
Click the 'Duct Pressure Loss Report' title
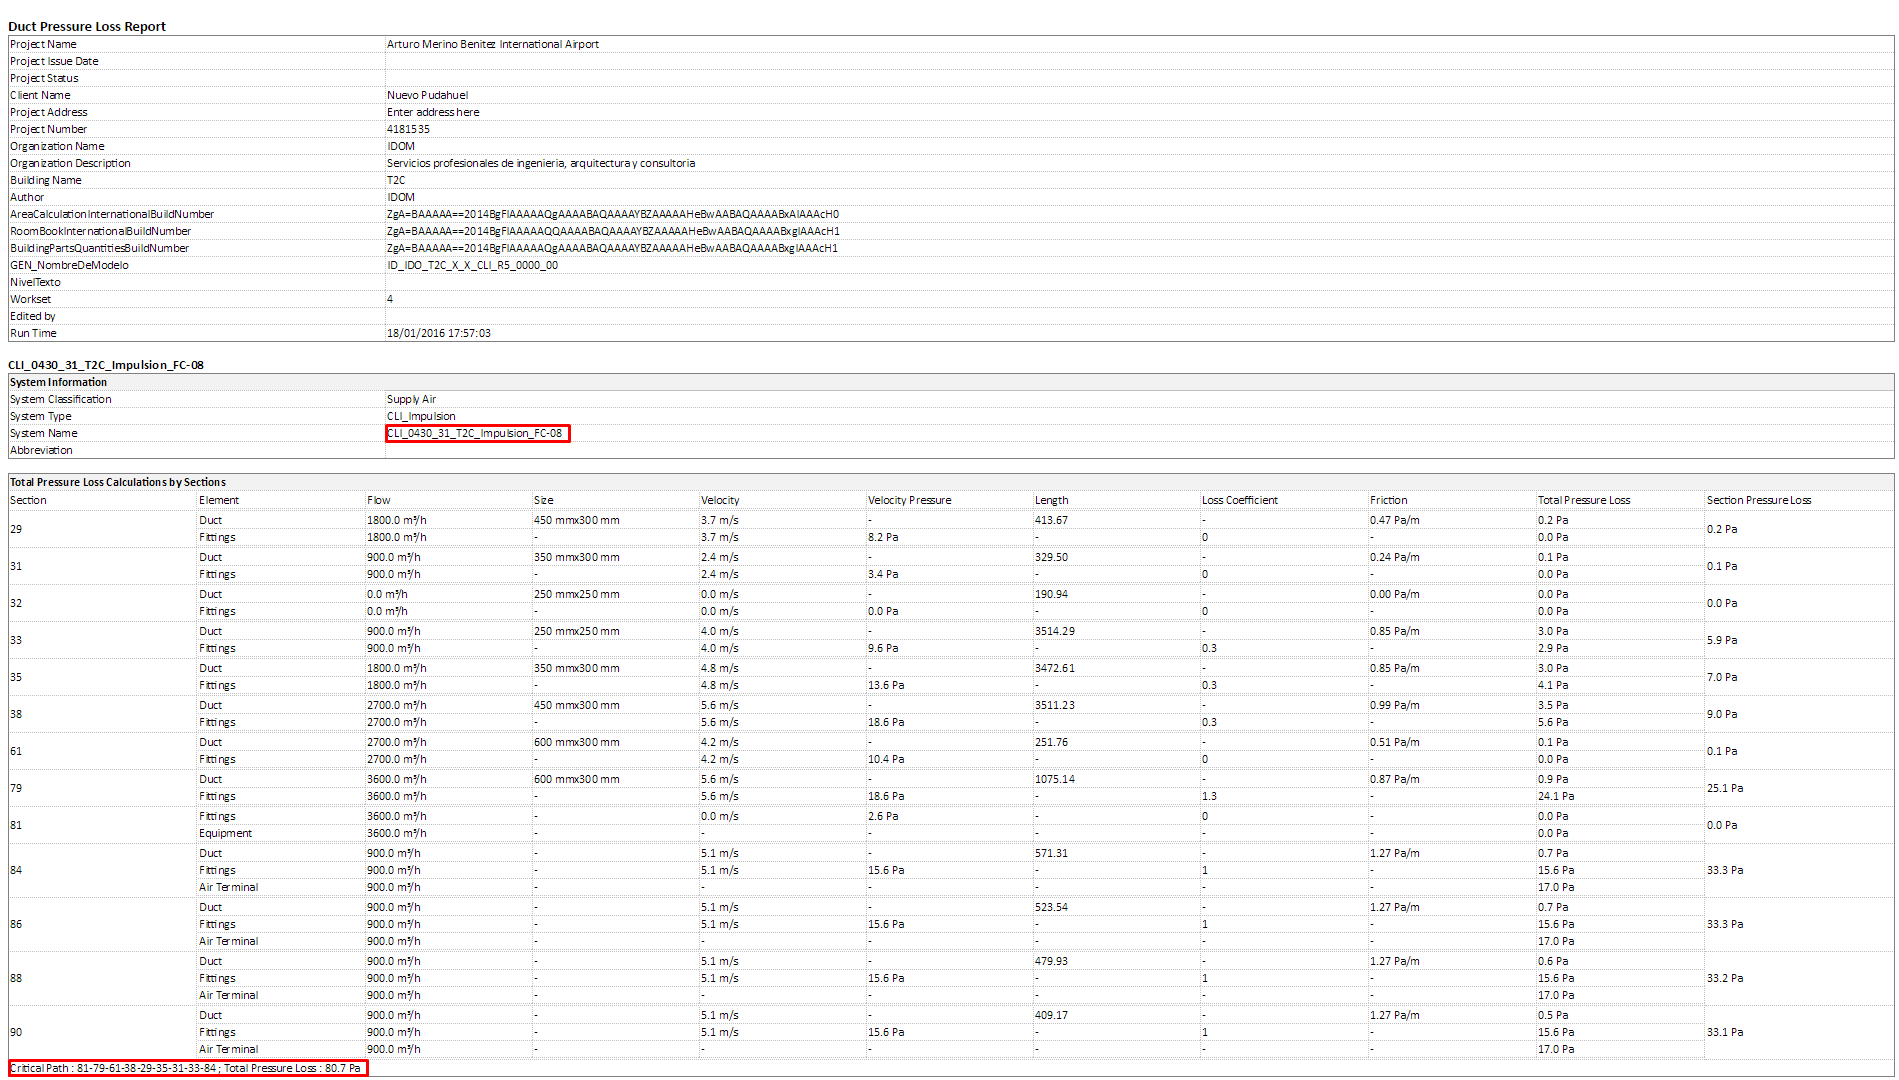(x=87, y=26)
